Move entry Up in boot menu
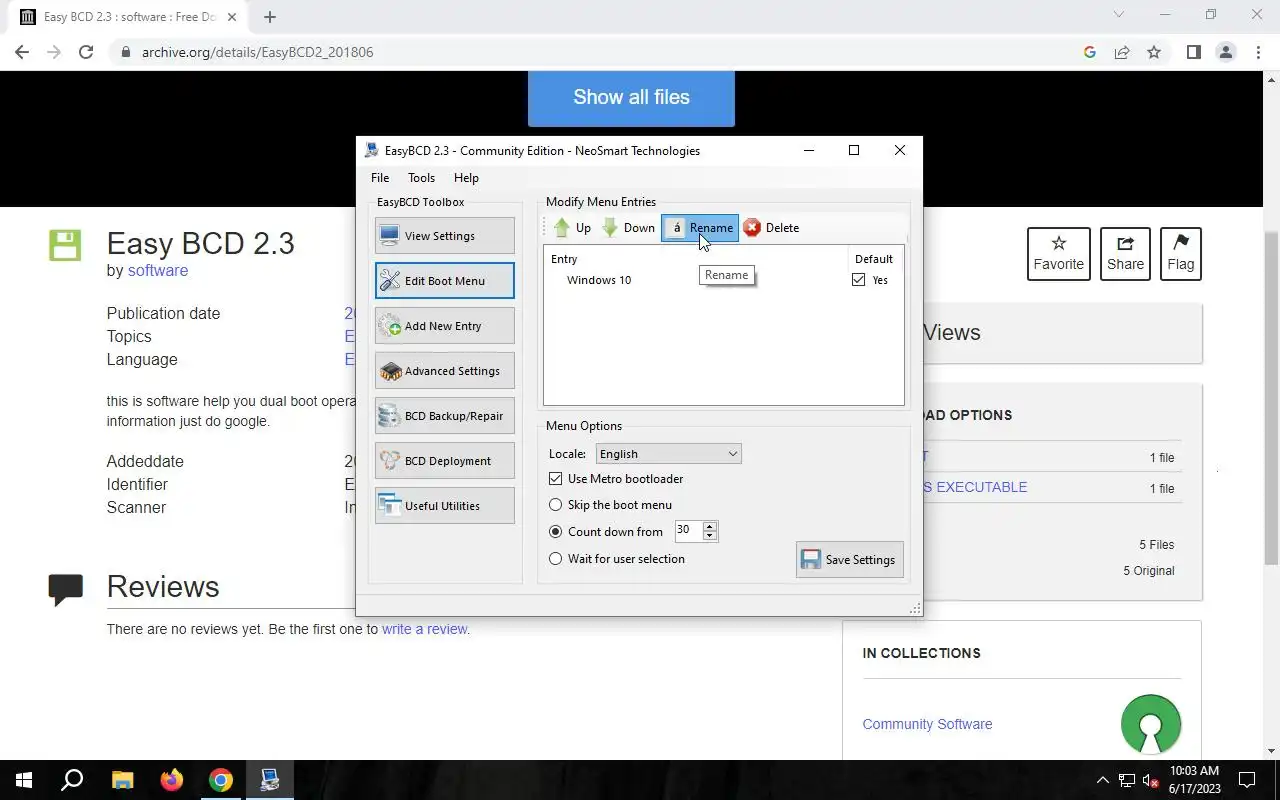 pos(572,228)
